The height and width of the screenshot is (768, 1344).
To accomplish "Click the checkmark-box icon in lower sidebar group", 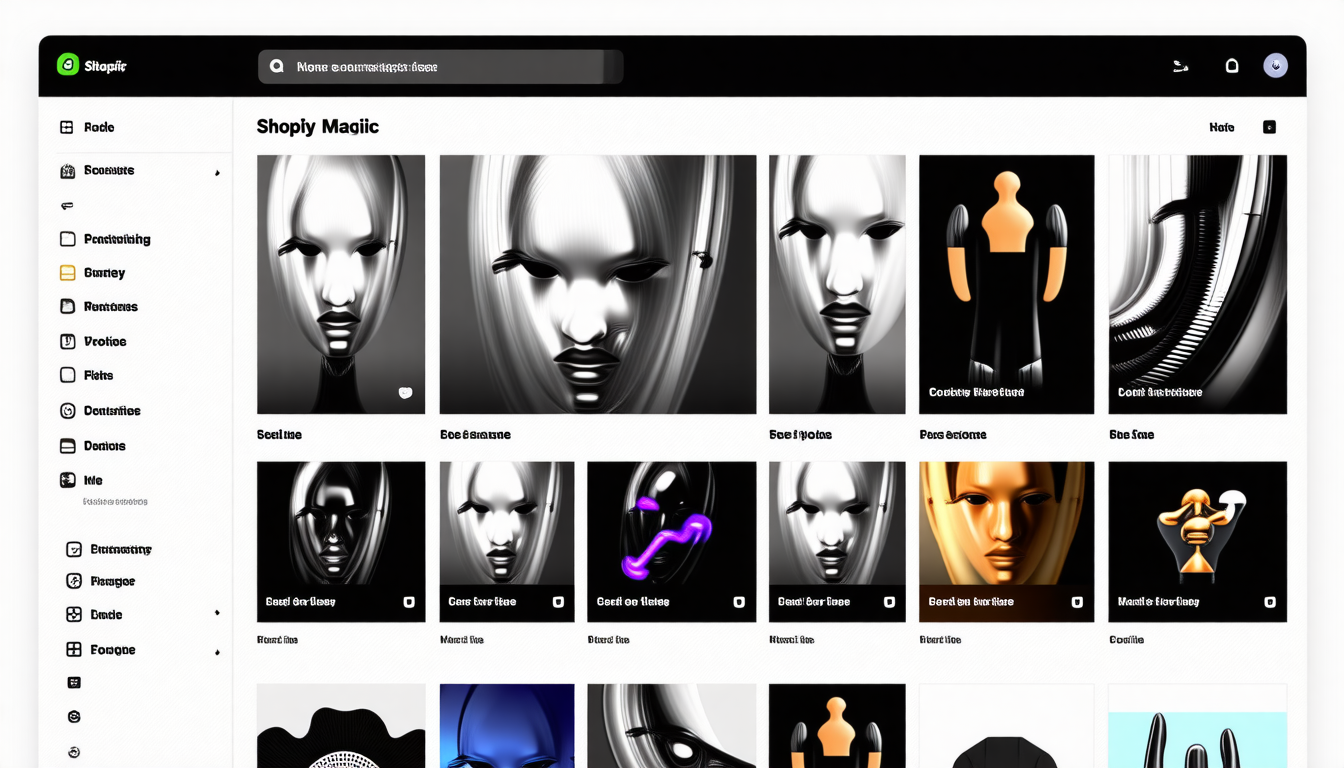I will click(x=73, y=549).
